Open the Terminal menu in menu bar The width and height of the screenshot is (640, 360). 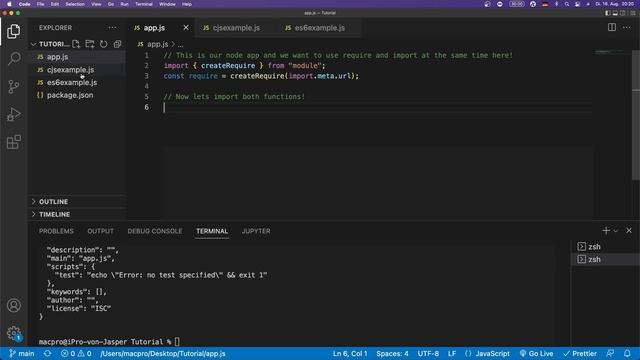pos(144,4)
